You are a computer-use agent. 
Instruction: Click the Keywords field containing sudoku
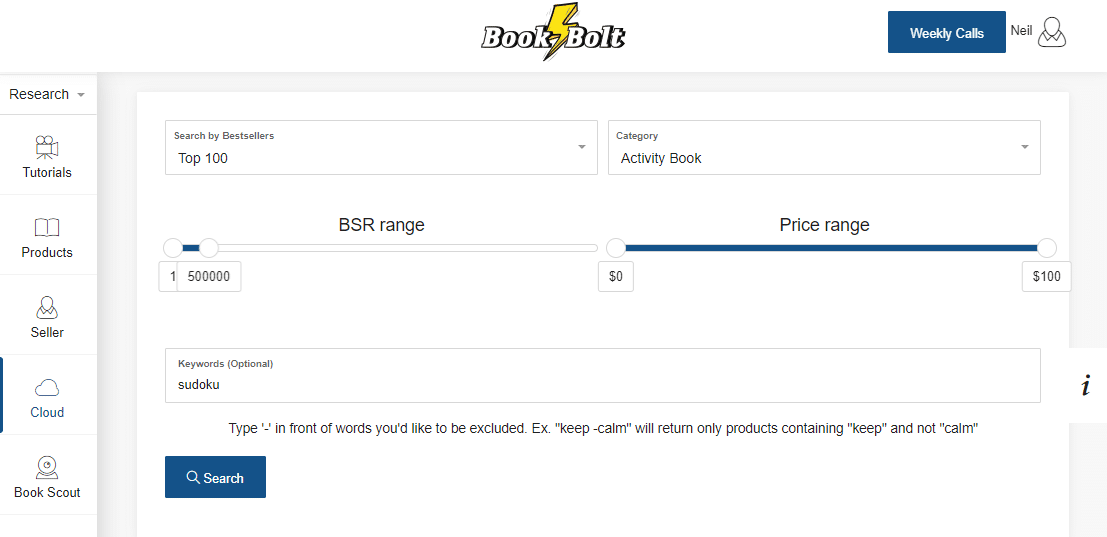click(603, 375)
